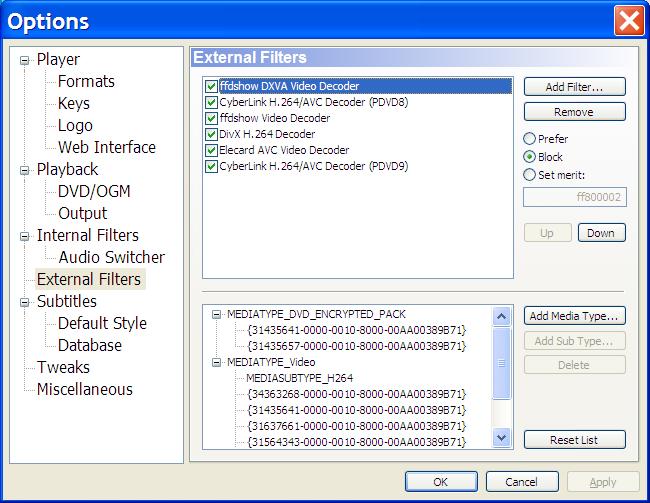Click the Add Filter... button
Image resolution: width=650 pixels, height=503 pixels.
click(575, 87)
